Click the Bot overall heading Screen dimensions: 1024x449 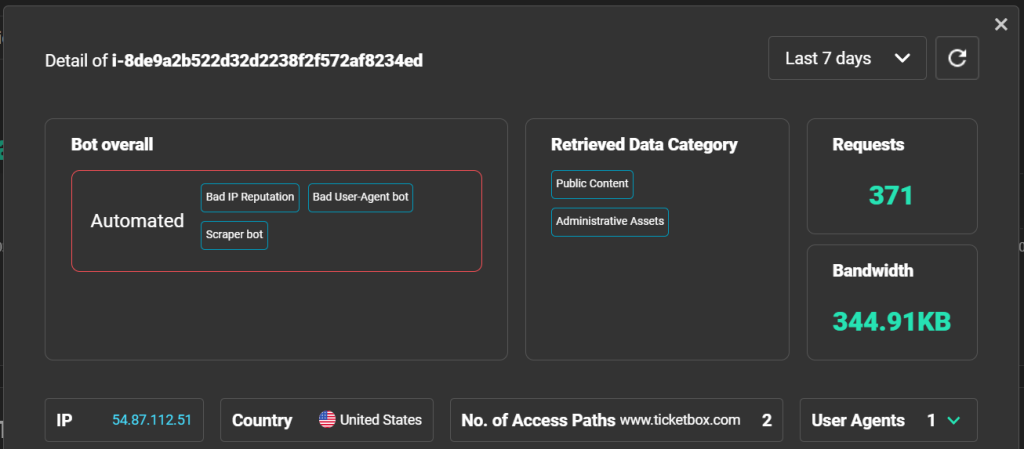click(112, 144)
